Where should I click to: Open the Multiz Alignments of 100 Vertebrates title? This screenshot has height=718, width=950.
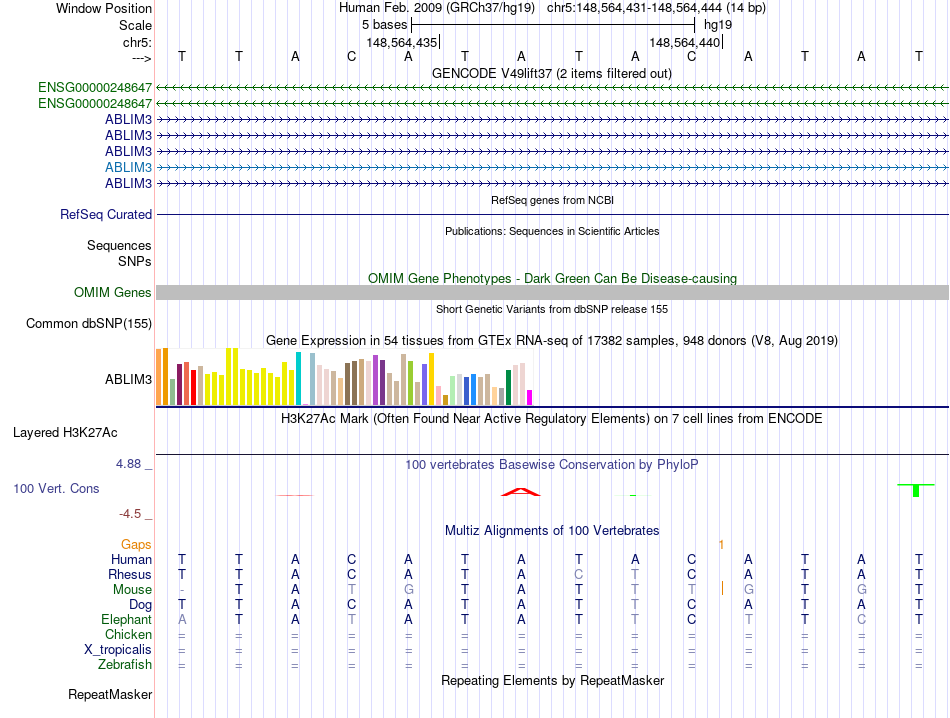(552, 531)
